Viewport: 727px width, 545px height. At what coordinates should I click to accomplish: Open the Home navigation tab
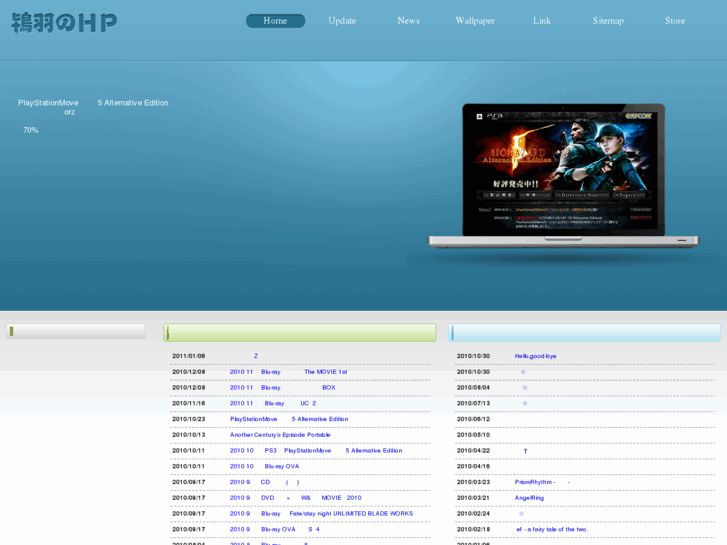coord(275,21)
